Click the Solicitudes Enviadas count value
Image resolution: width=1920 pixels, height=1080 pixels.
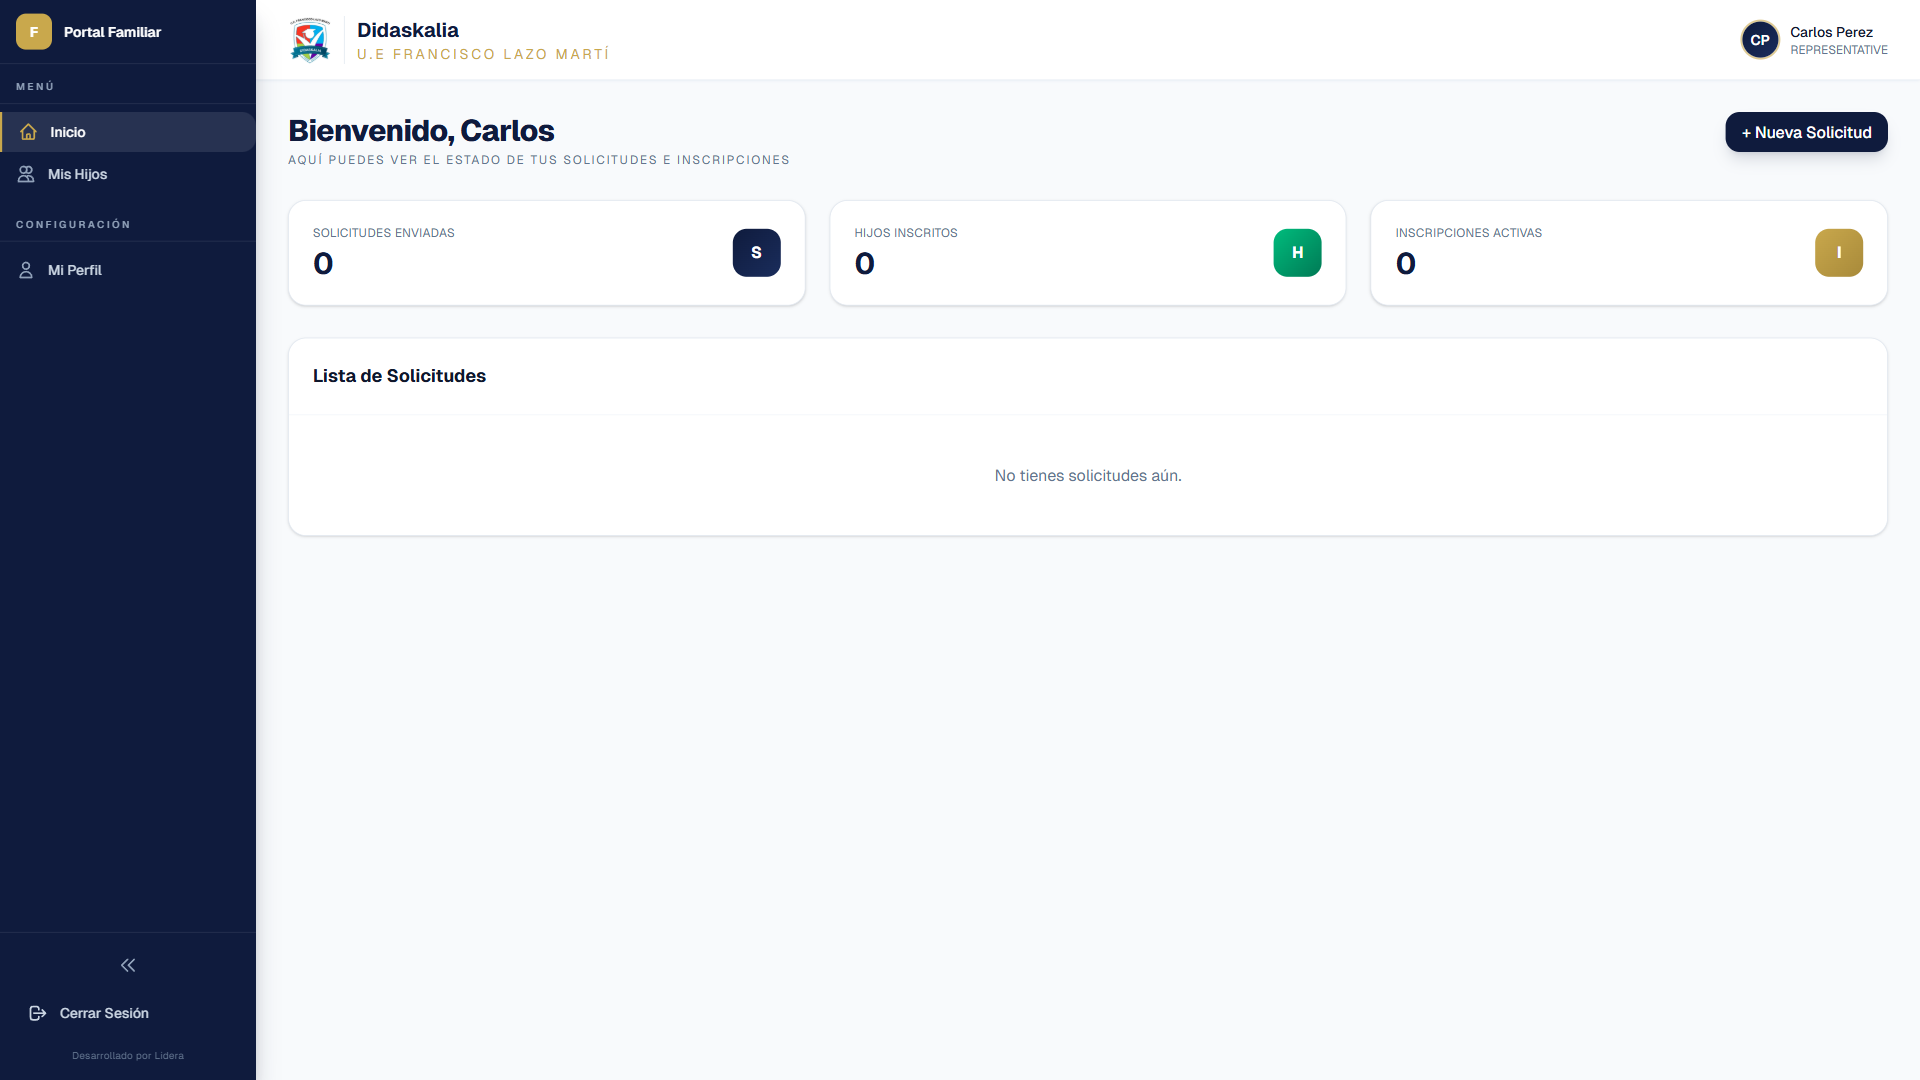click(x=323, y=263)
